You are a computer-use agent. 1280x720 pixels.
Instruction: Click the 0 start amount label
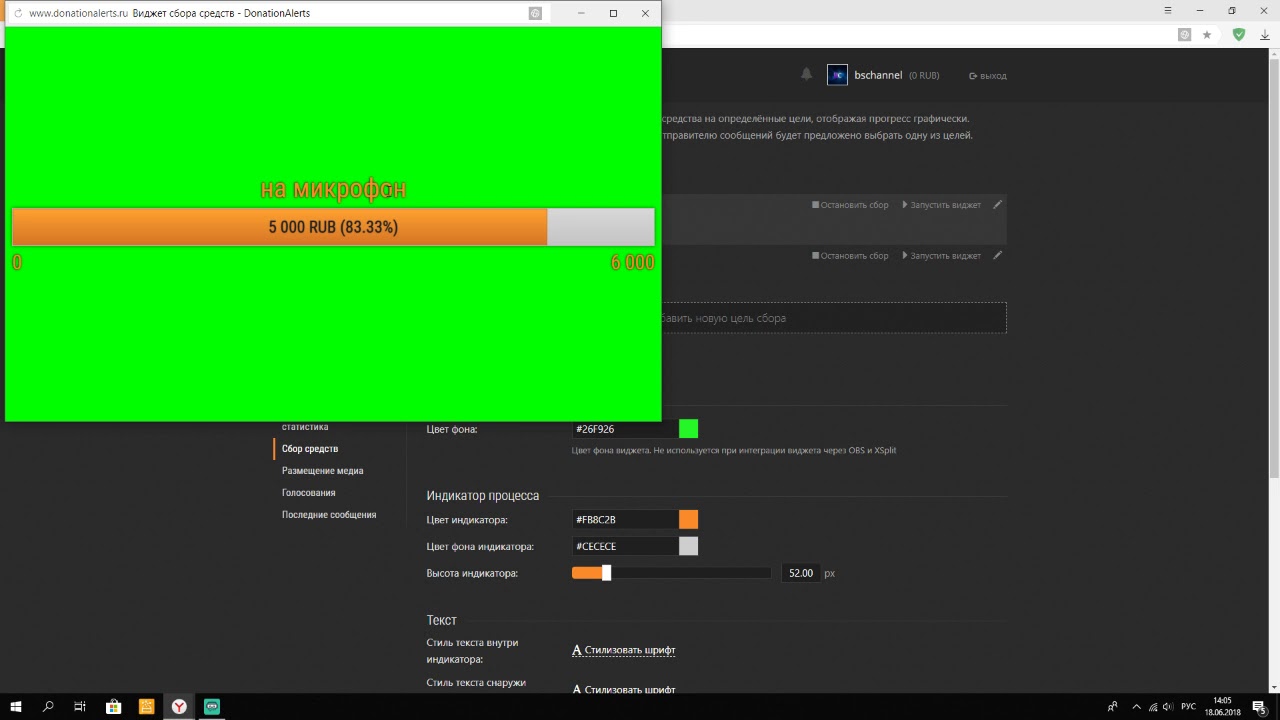17,262
